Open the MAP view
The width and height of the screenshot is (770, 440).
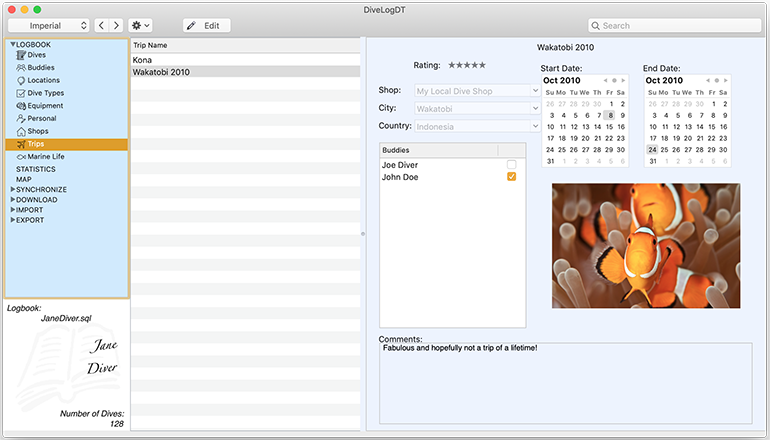[x=24, y=179]
